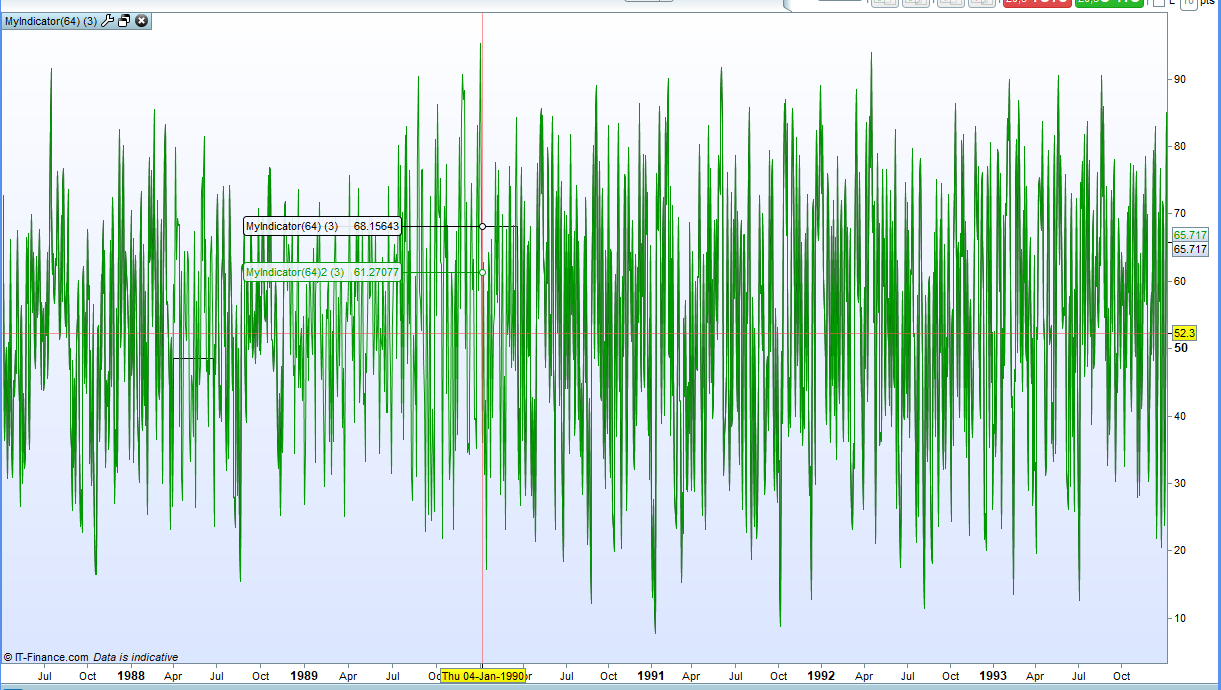Toggle the checkbox beside the pts field
The width and height of the screenshot is (1221, 690).
(1159, 3)
